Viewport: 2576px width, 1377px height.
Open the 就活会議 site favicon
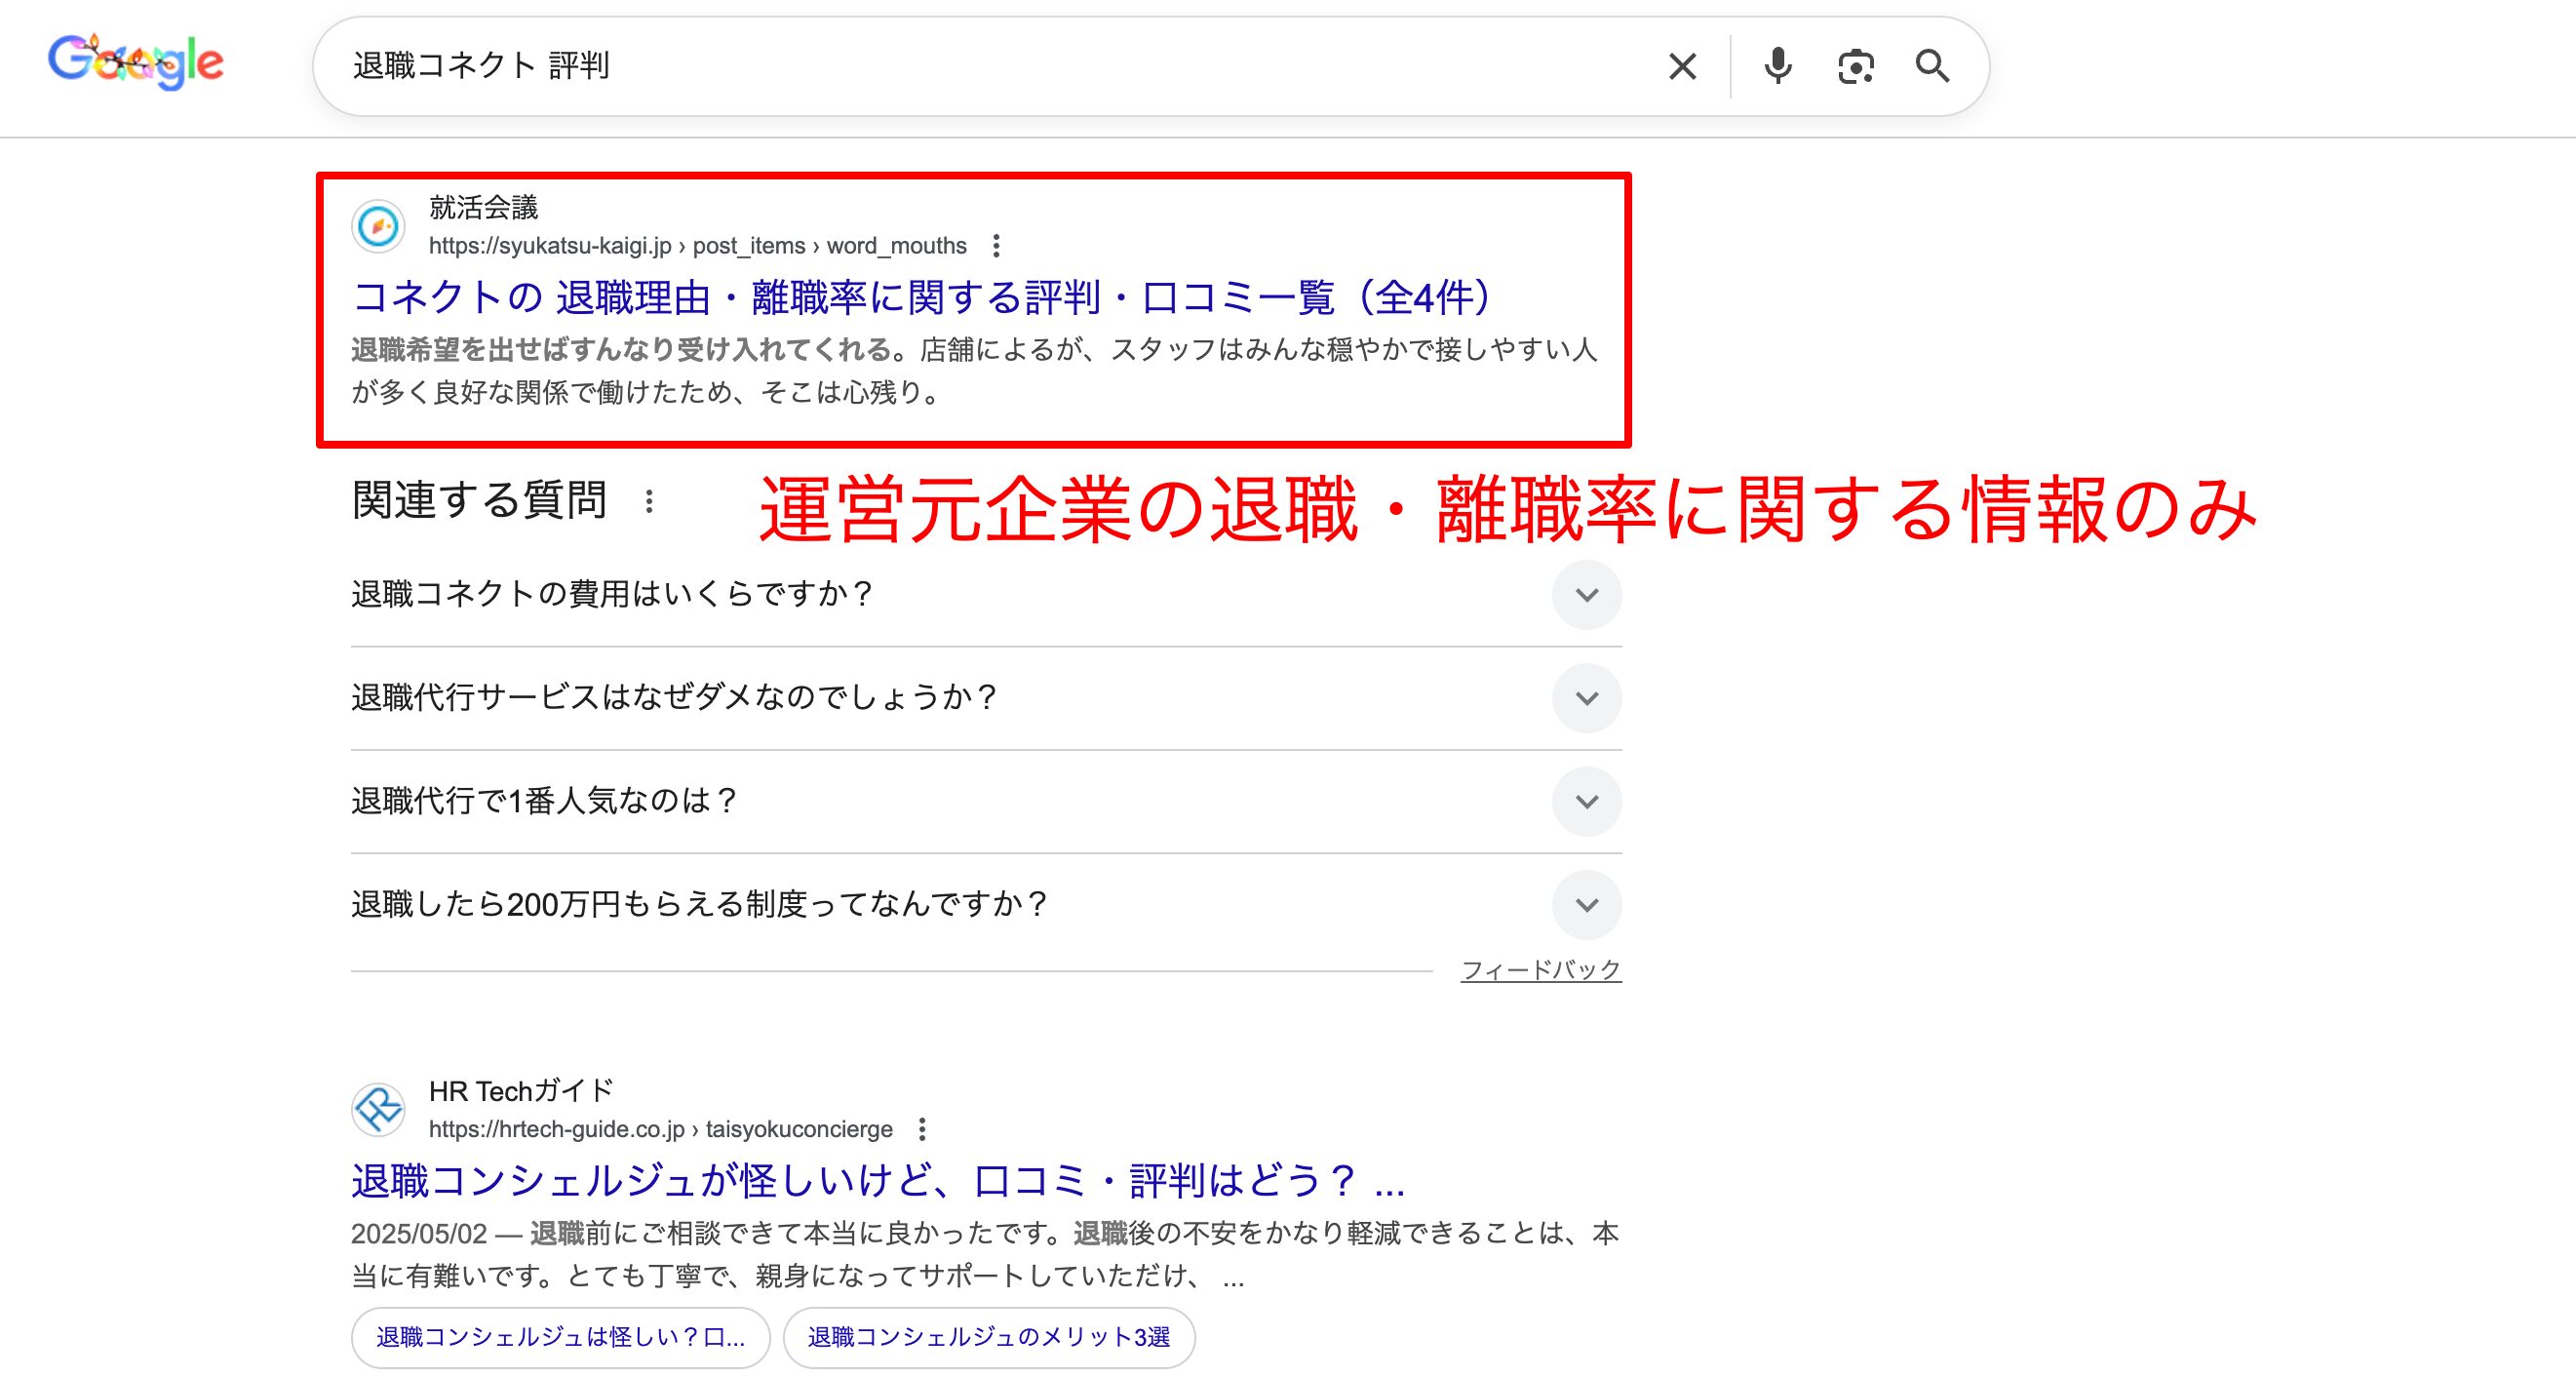(x=378, y=227)
